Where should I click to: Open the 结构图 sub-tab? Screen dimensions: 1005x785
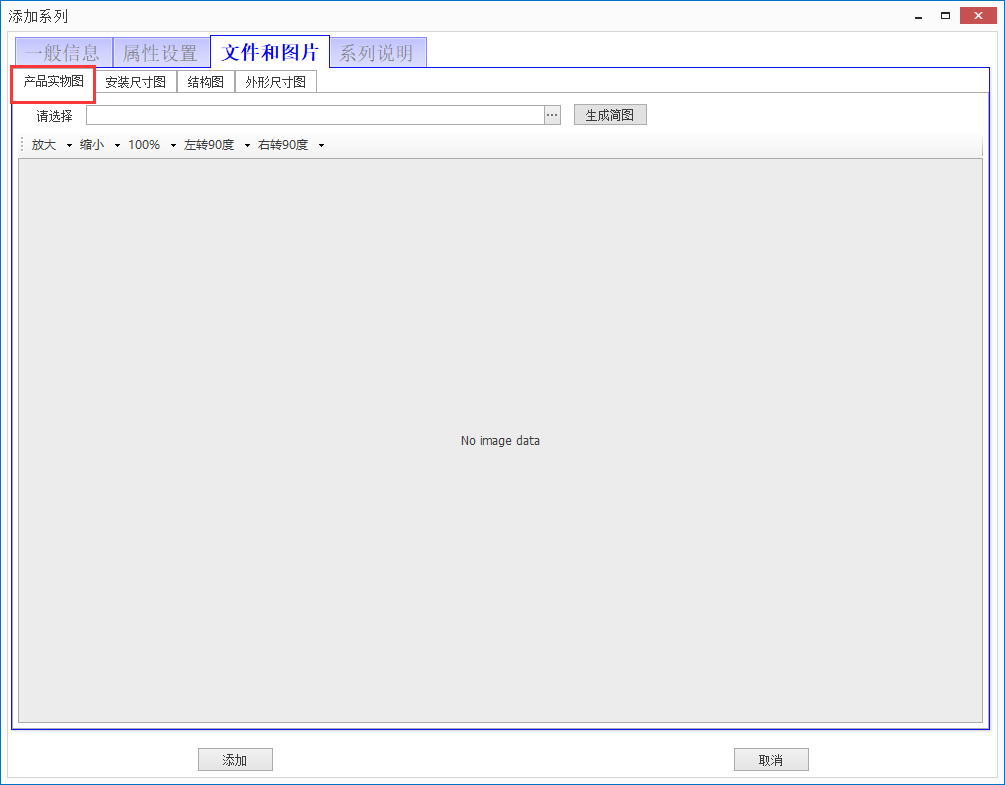coord(204,82)
